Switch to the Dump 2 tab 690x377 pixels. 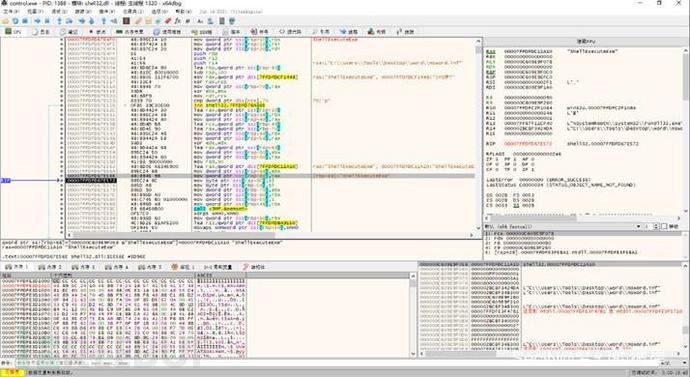pos(50,267)
